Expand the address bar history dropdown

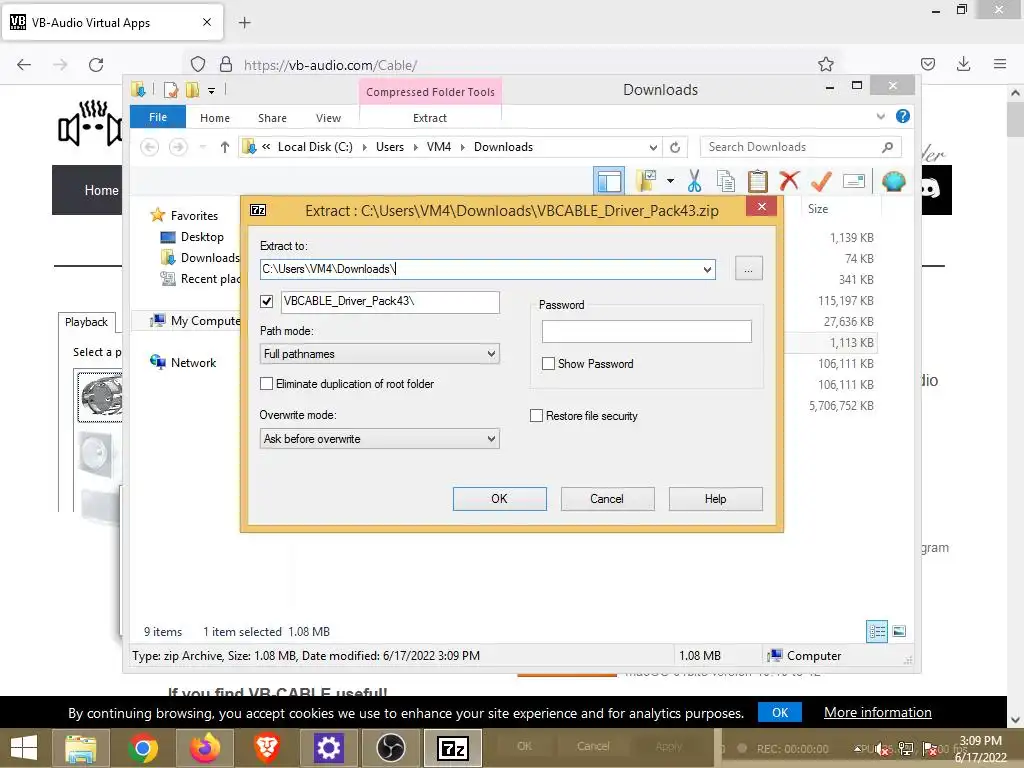click(x=652, y=148)
